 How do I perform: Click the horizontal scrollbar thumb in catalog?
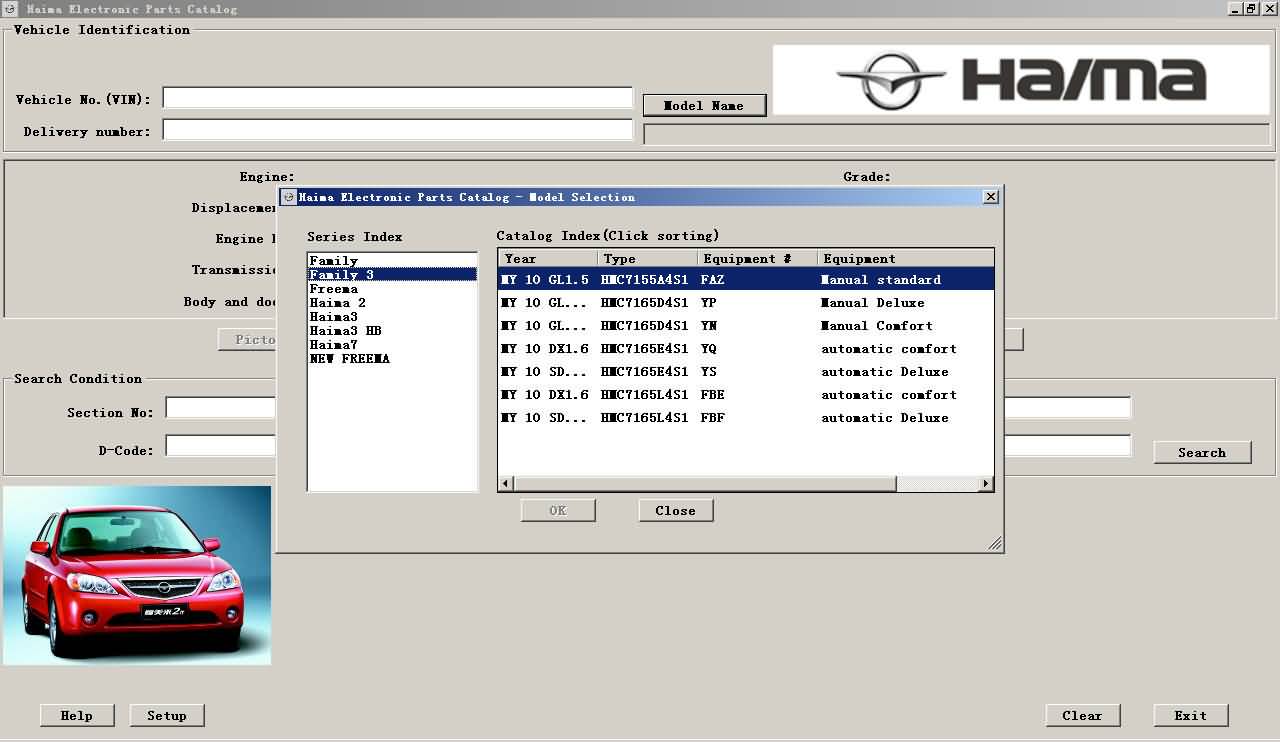coord(705,484)
